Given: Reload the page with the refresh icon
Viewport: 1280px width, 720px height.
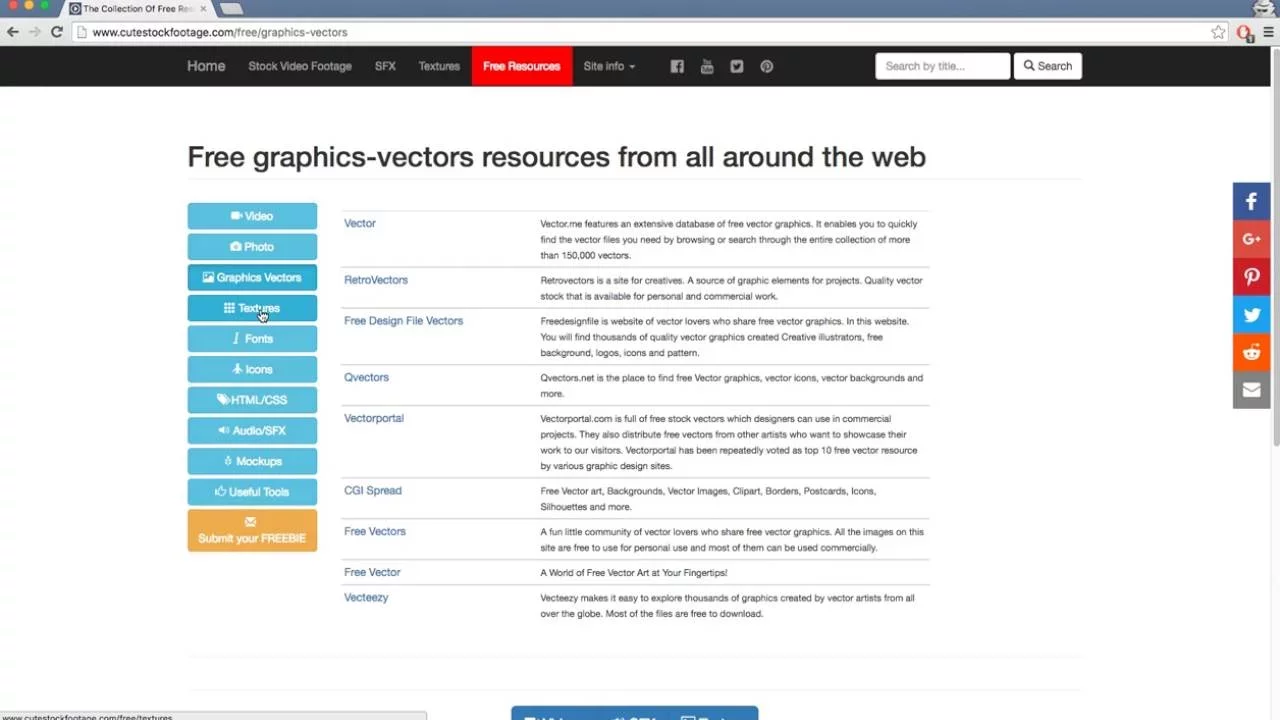Looking at the screenshot, I should (x=57, y=32).
